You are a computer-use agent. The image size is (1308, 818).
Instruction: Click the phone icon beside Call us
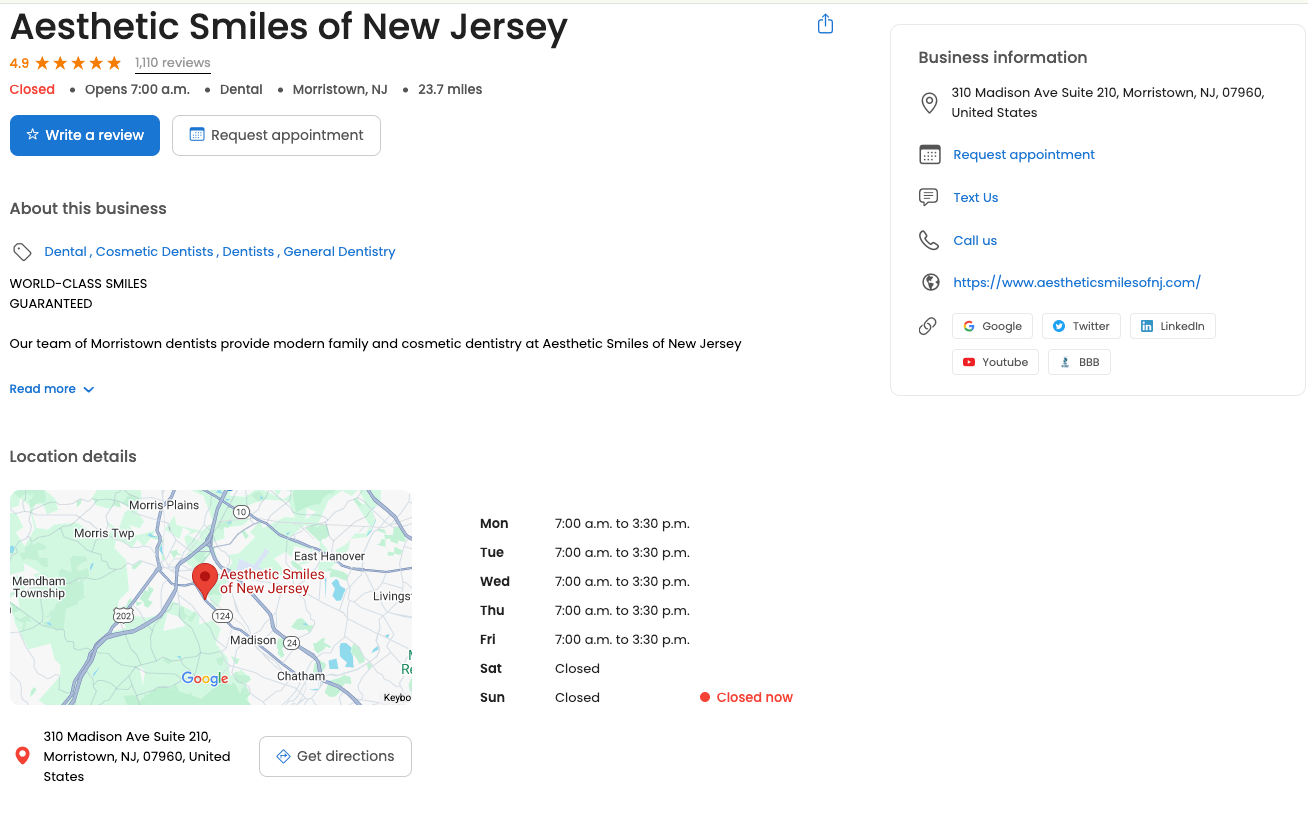pyautogui.click(x=929, y=240)
